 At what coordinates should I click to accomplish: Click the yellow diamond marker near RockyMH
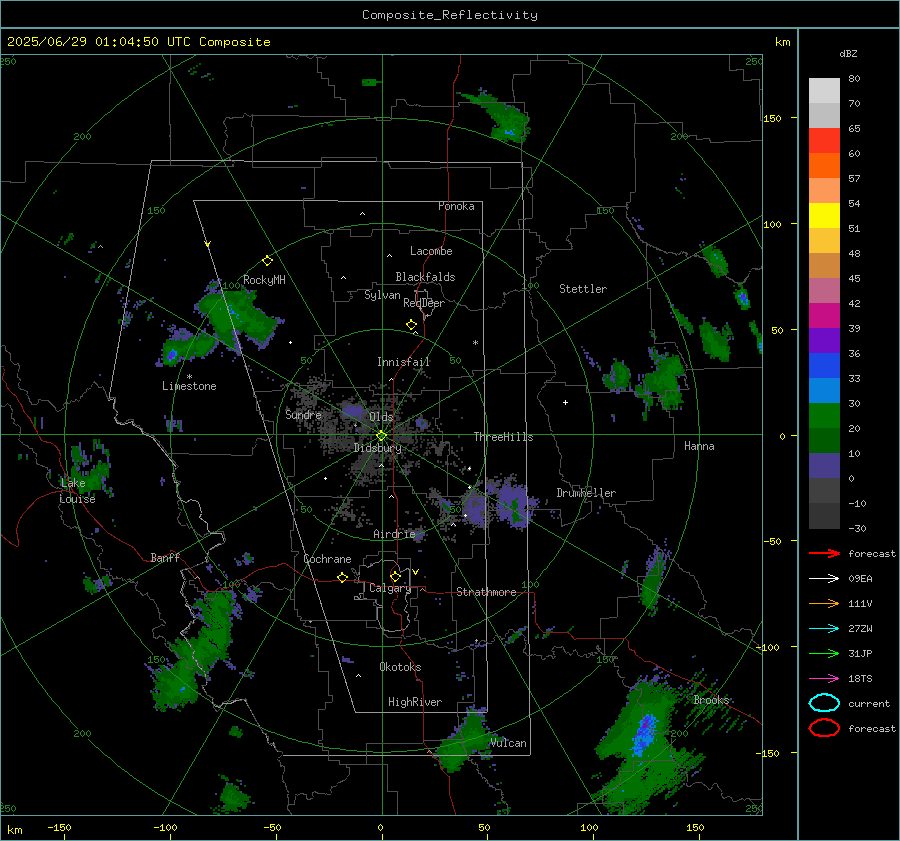point(267,261)
